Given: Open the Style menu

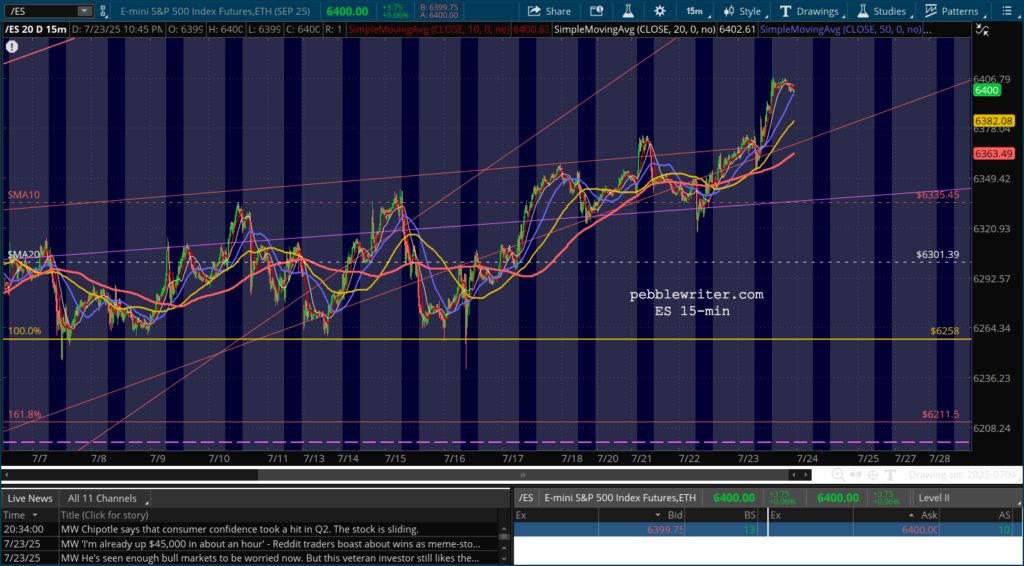Looking at the screenshot, I should click(741, 11).
